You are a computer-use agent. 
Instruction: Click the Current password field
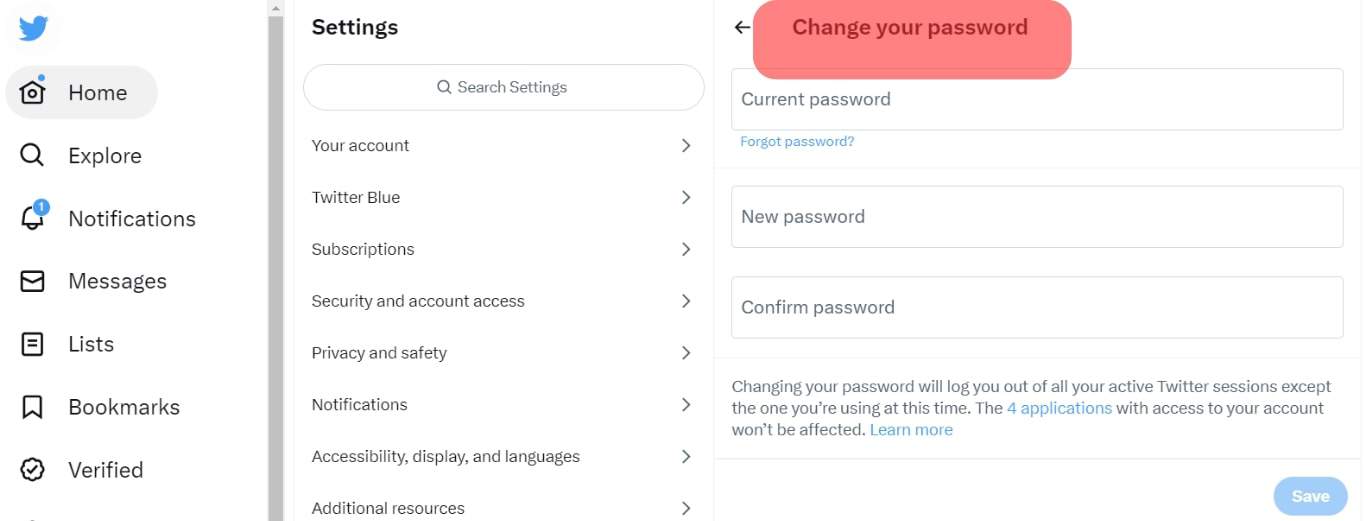[x=1036, y=99]
